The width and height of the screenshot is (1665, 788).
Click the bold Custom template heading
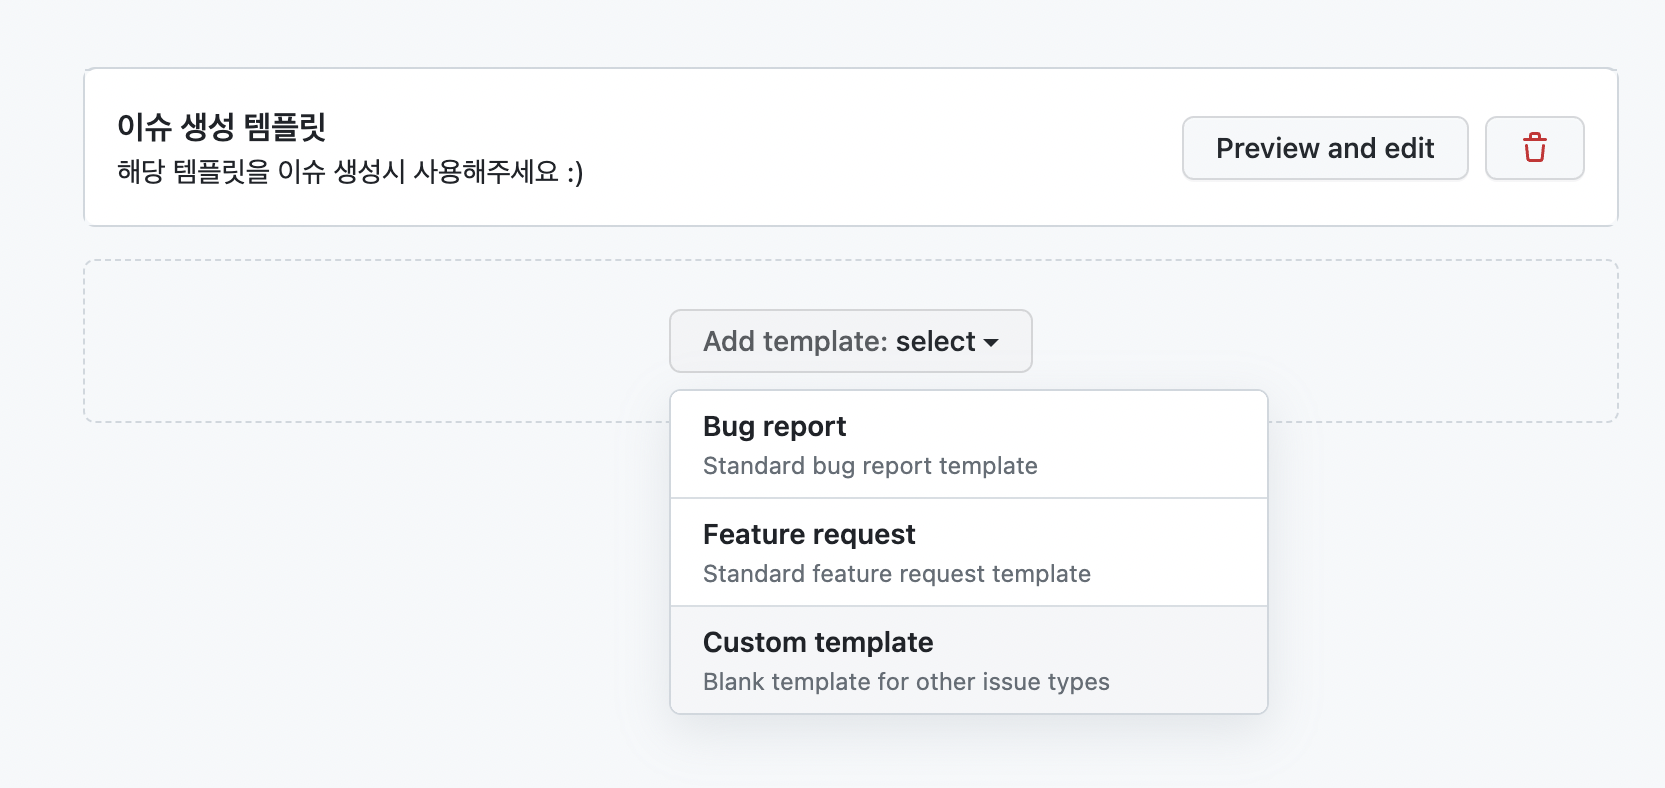click(x=818, y=642)
